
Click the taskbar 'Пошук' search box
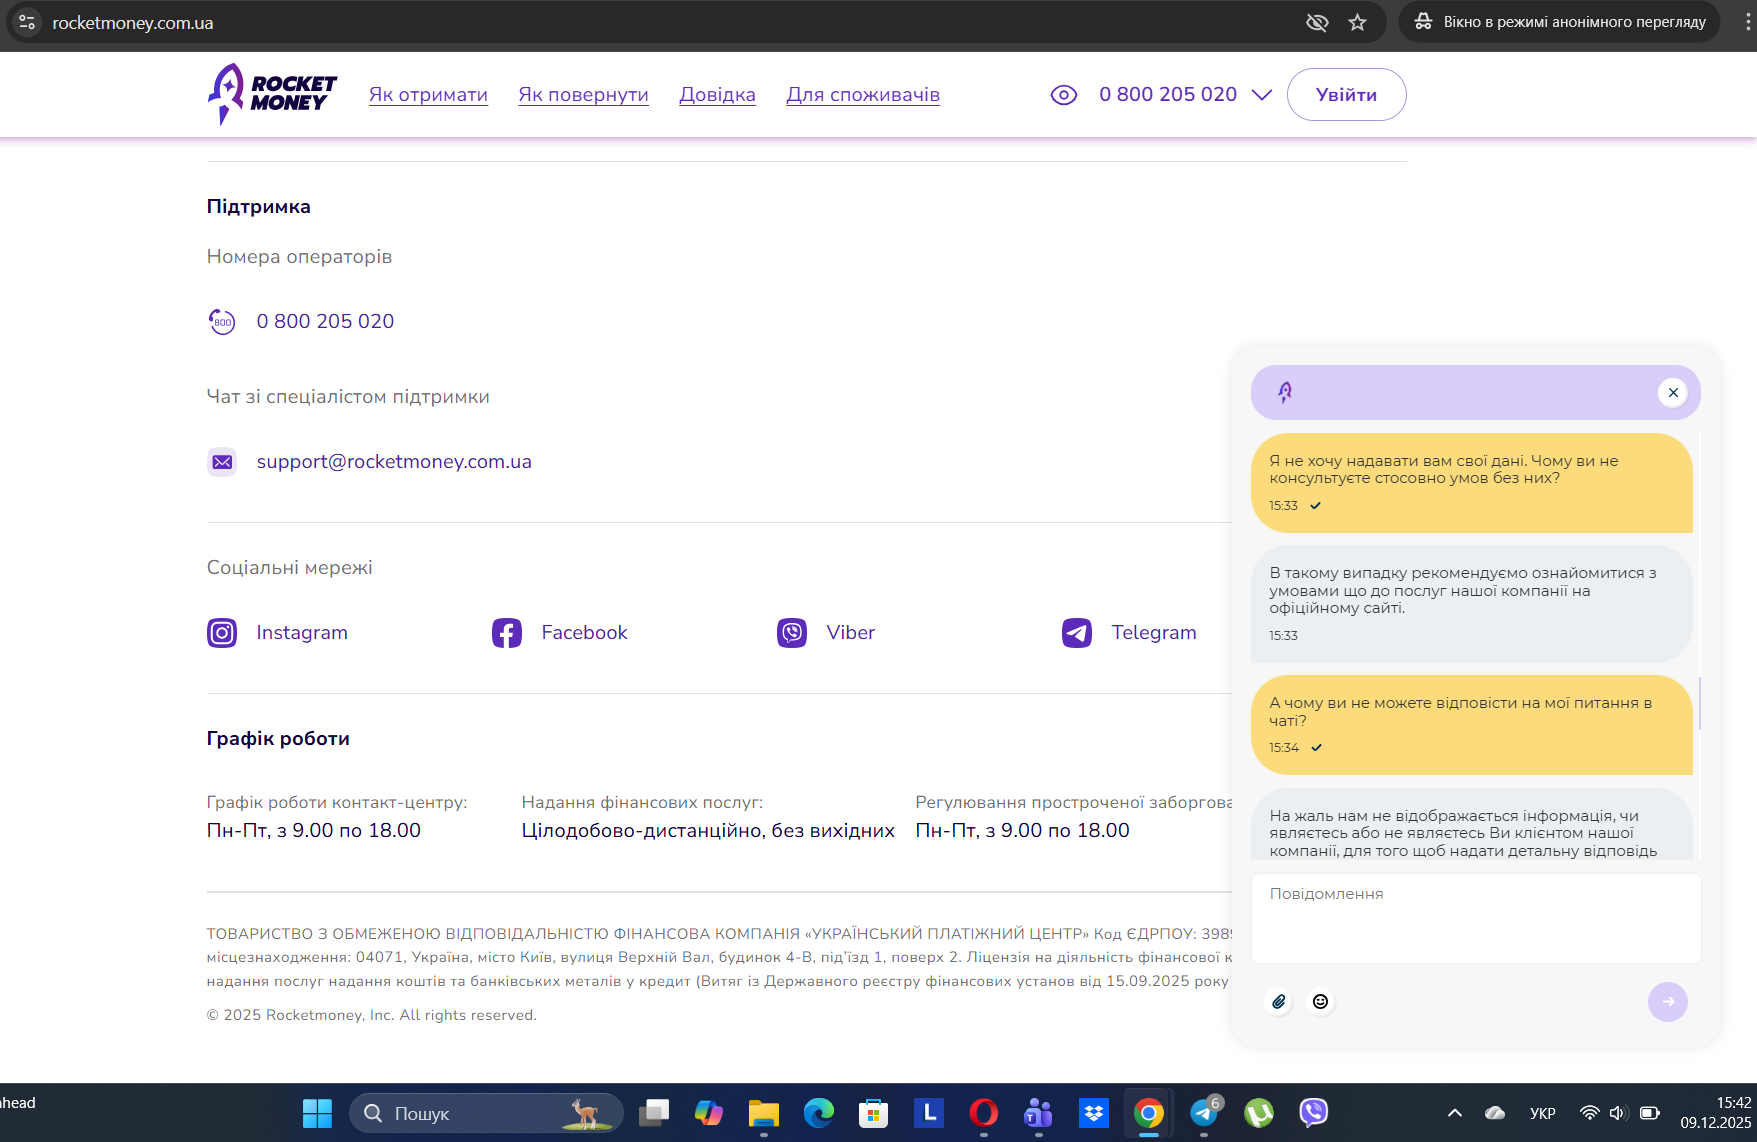coord(486,1113)
